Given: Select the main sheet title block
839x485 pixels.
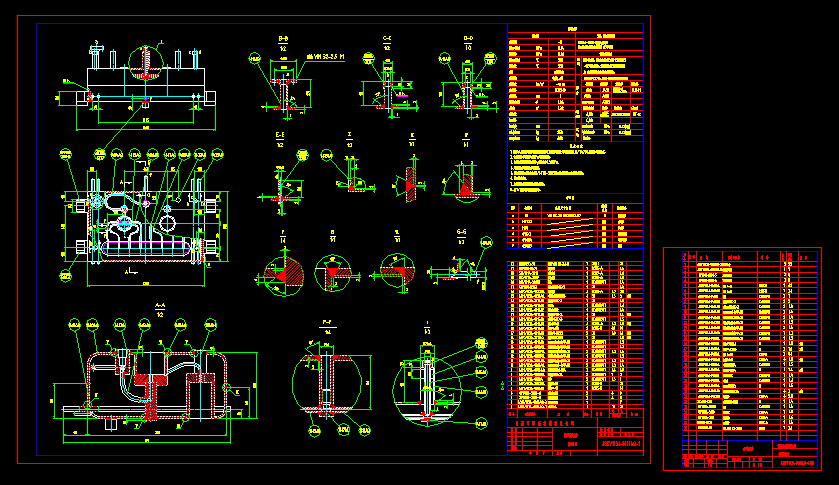Looking at the screenshot, I should 573,436.
